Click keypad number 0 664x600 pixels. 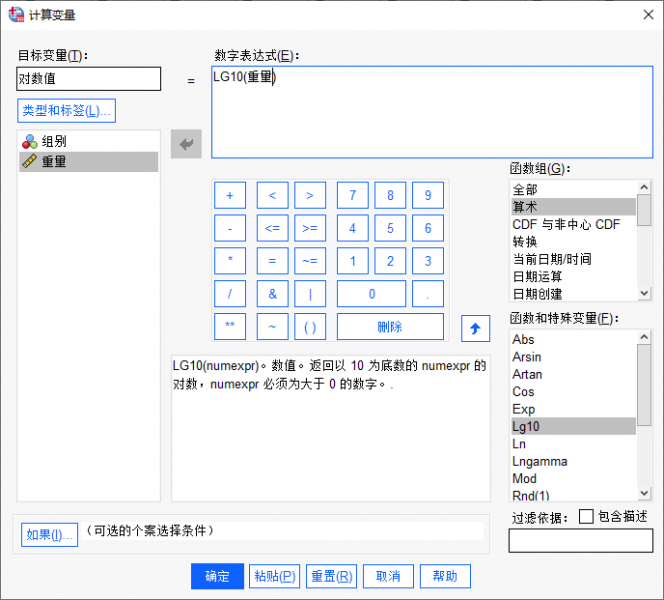[x=371, y=293]
